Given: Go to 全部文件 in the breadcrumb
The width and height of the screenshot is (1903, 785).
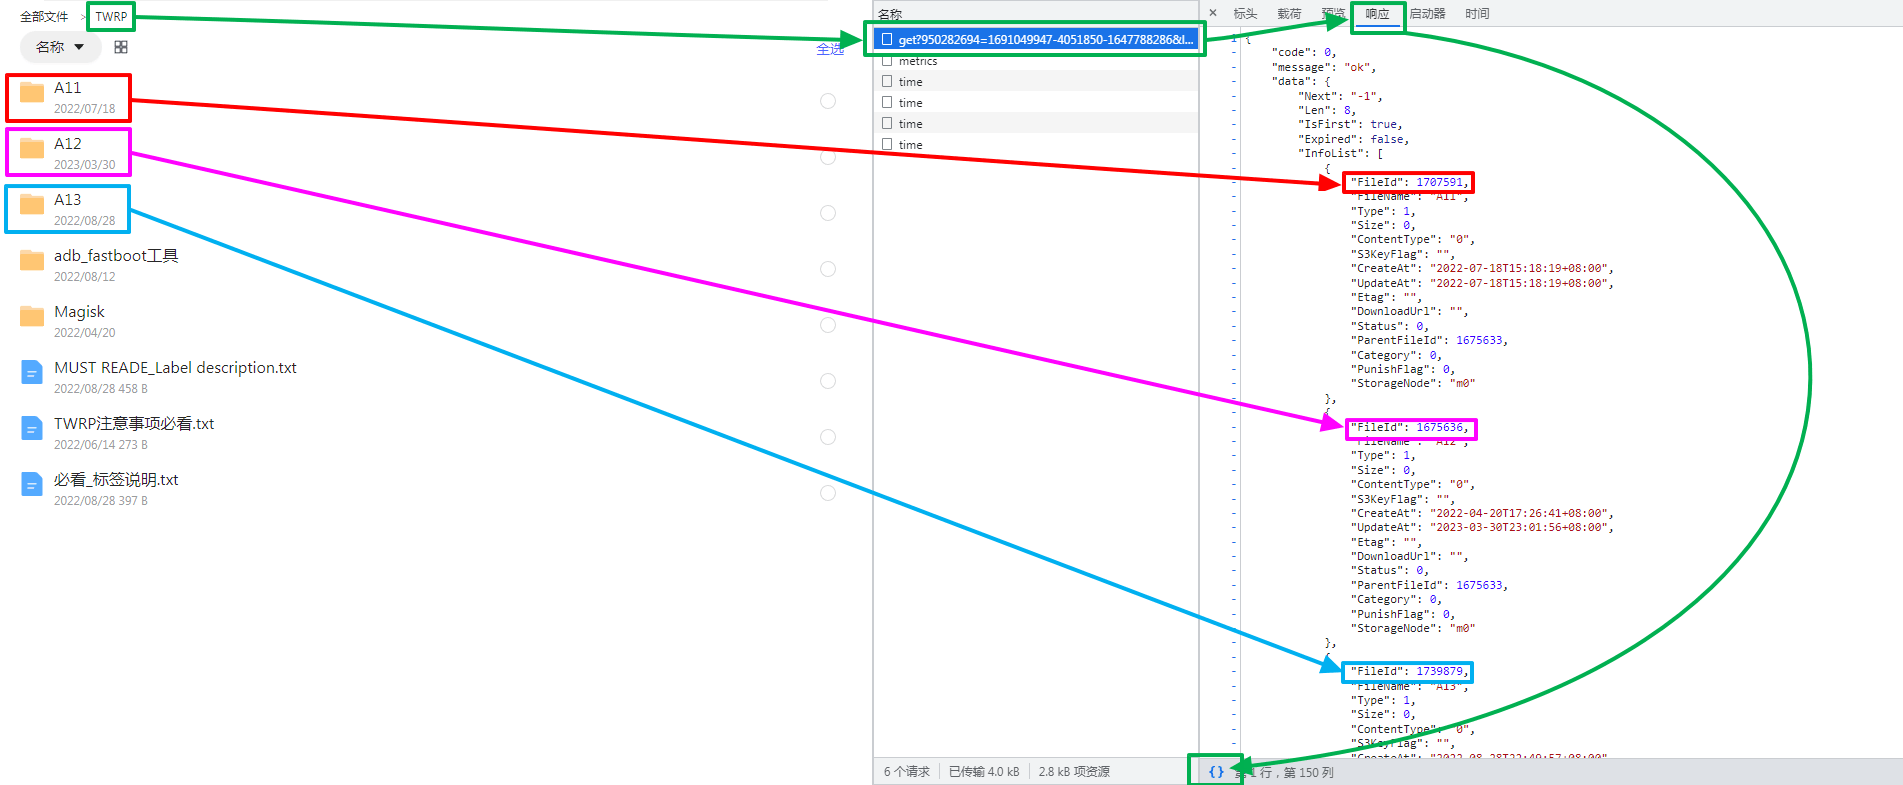Looking at the screenshot, I should click(x=44, y=17).
